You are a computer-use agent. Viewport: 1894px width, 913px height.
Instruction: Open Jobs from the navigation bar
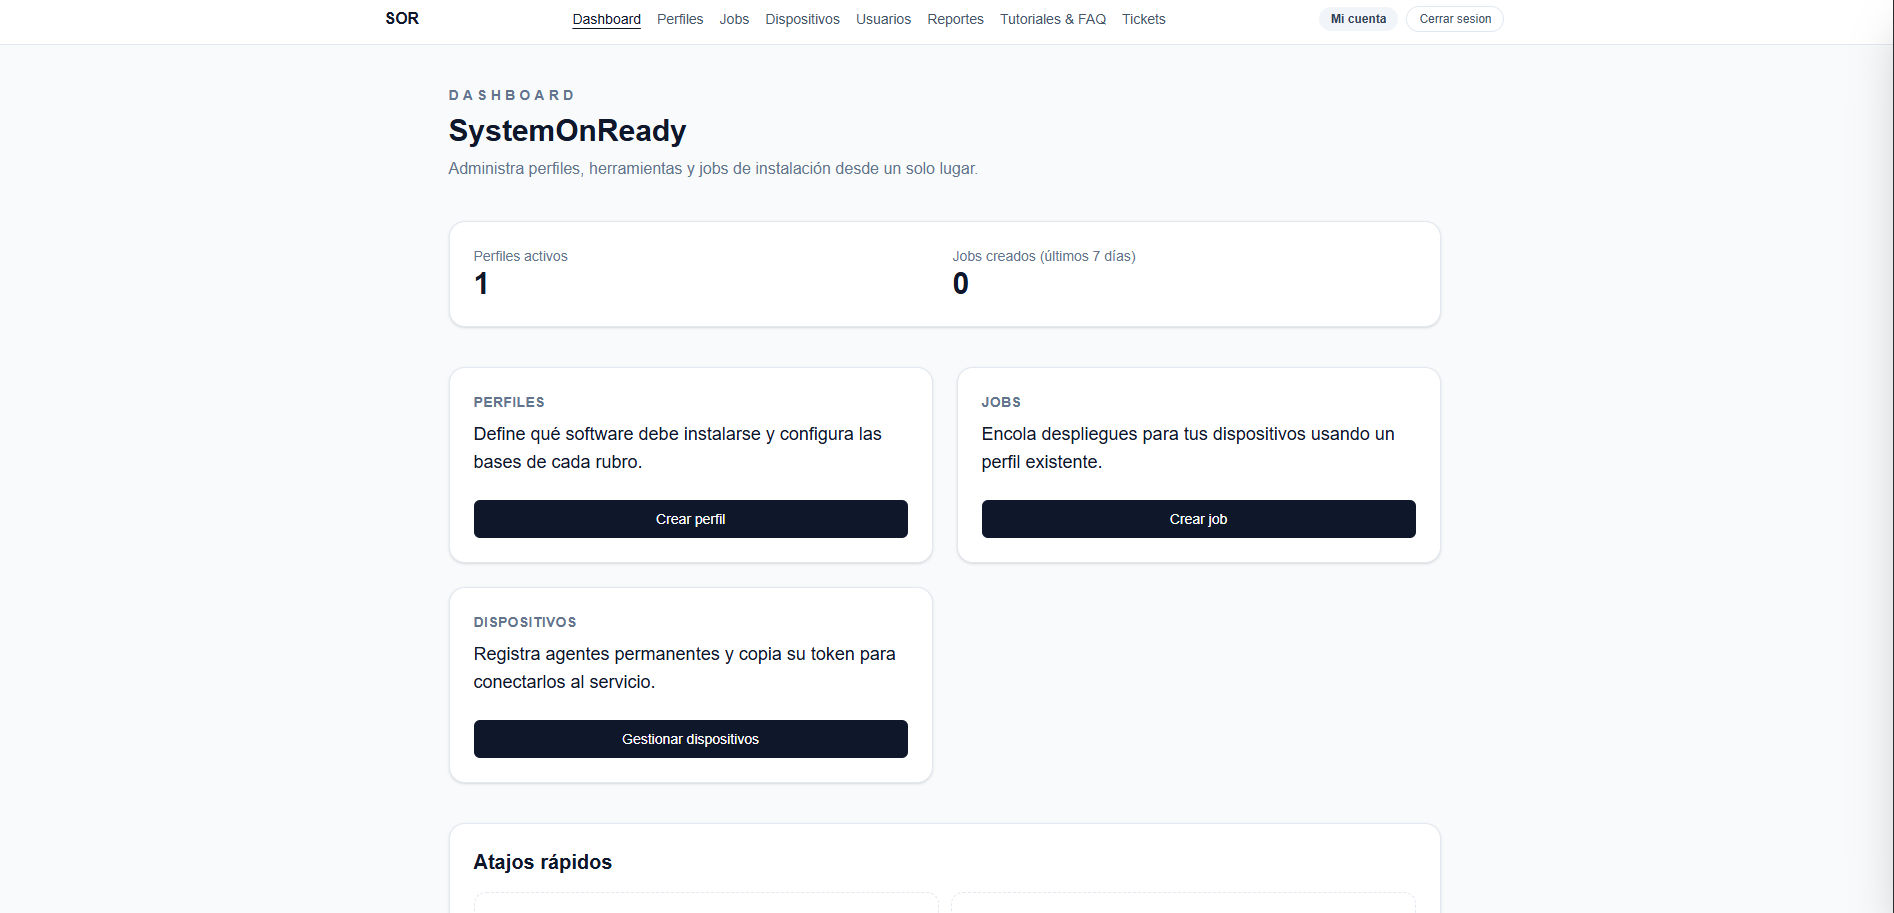[x=734, y=19]
